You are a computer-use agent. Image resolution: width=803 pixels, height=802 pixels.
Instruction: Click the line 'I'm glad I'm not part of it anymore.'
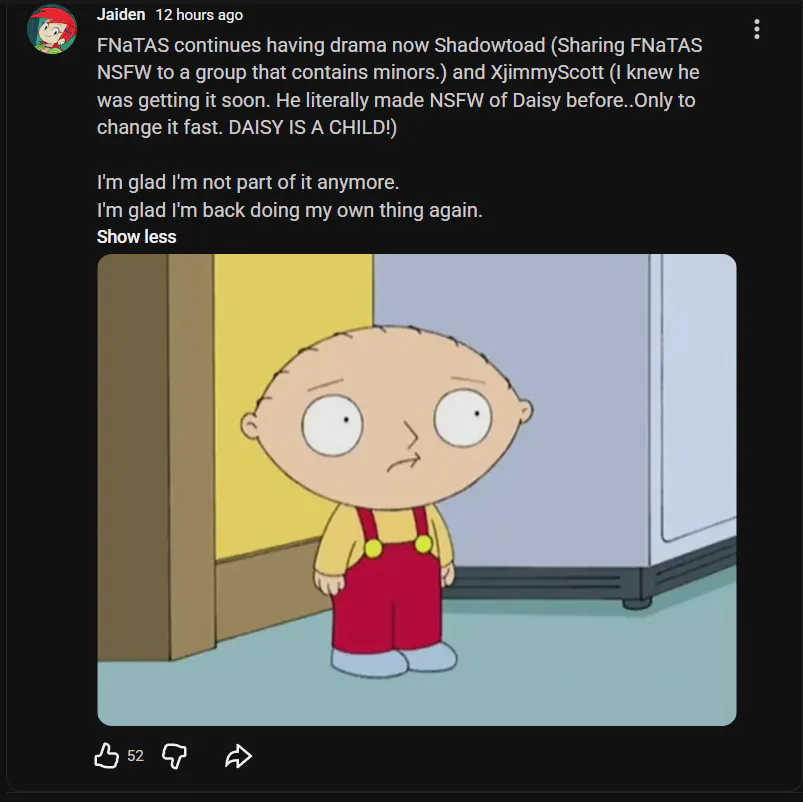[x=248, y=182]
